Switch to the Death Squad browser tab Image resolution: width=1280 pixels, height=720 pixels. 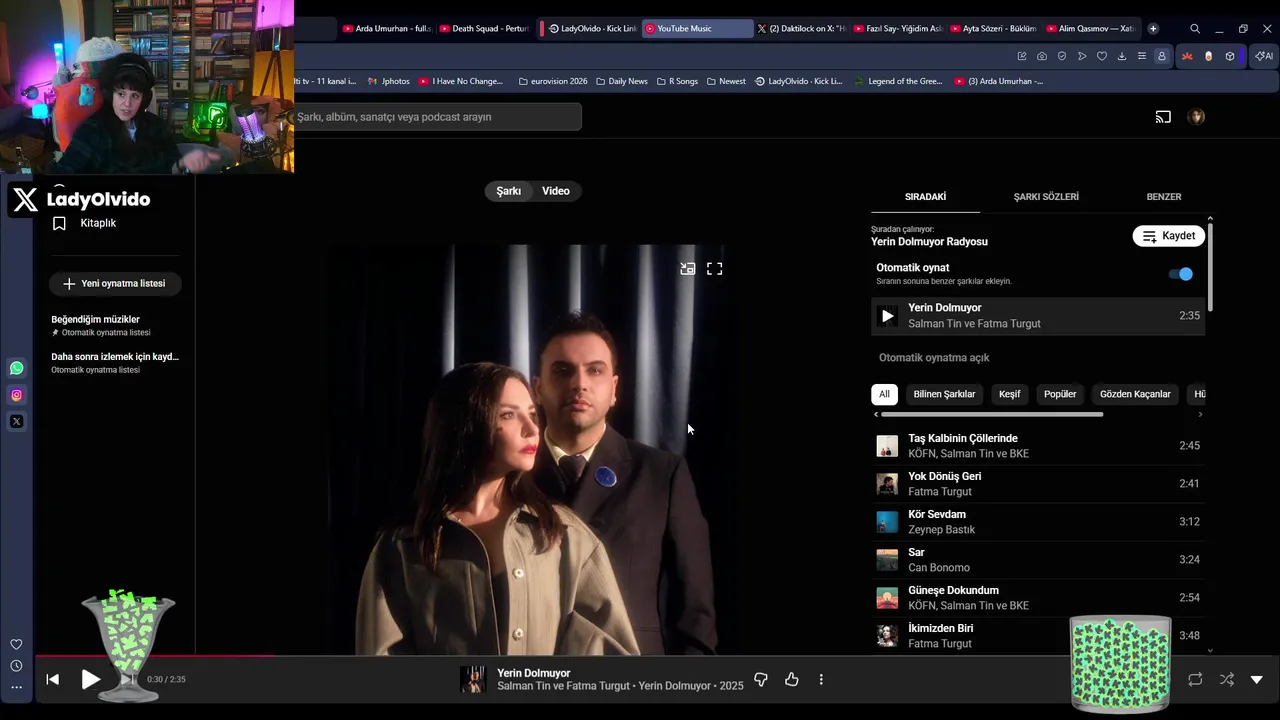(x=485, y=29)
